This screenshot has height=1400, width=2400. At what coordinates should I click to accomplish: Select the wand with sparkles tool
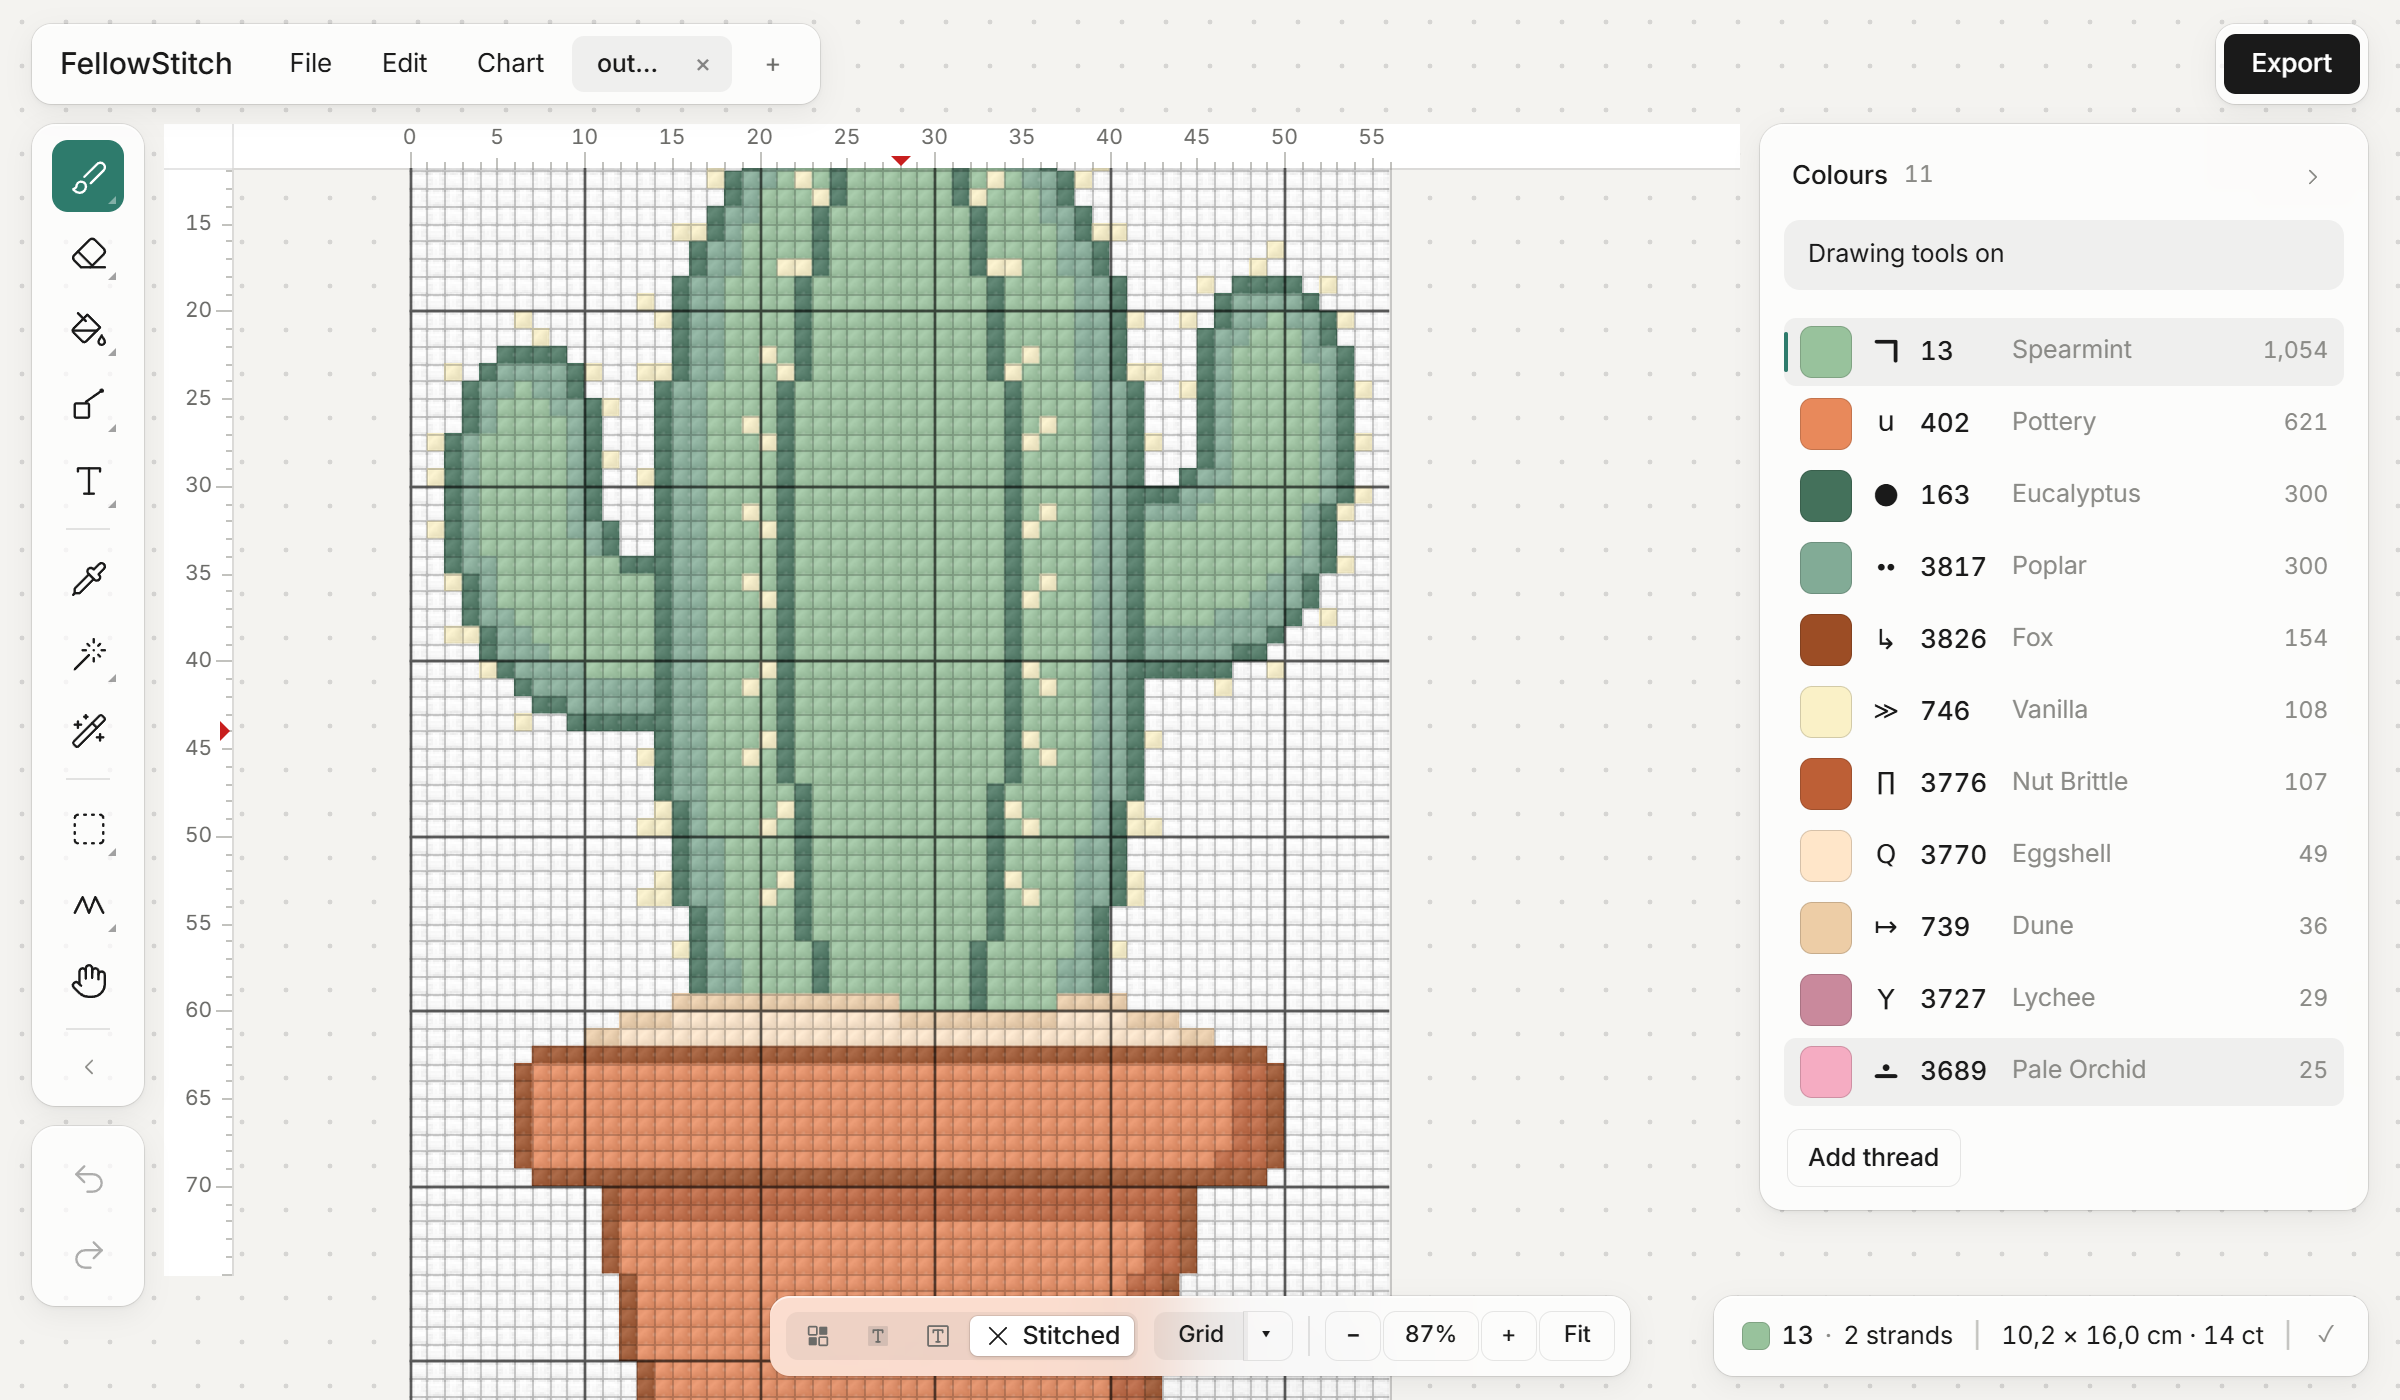88,730
